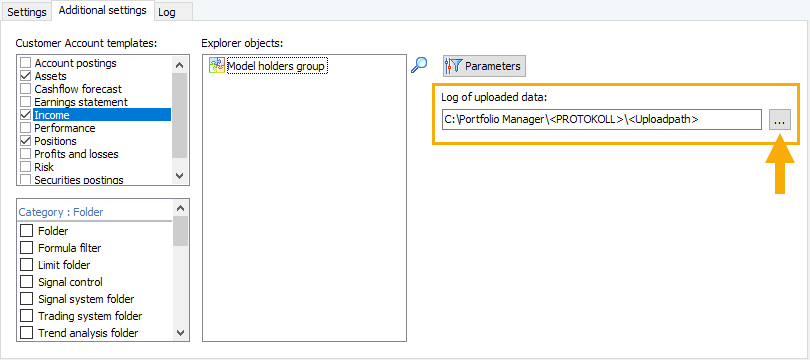Toggle the Positions checkbox off
Image resolution: width=810 pixels, height=360 pixels.
25,141
